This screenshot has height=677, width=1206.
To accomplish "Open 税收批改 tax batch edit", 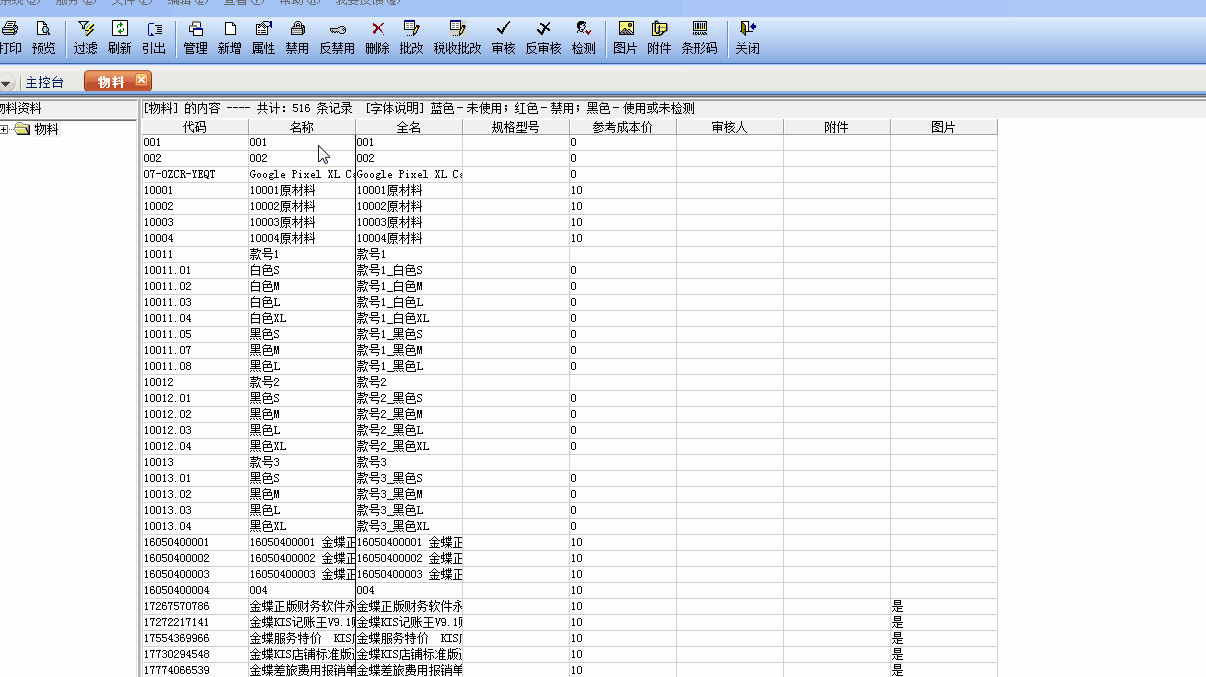I will (x=457, y=37).
